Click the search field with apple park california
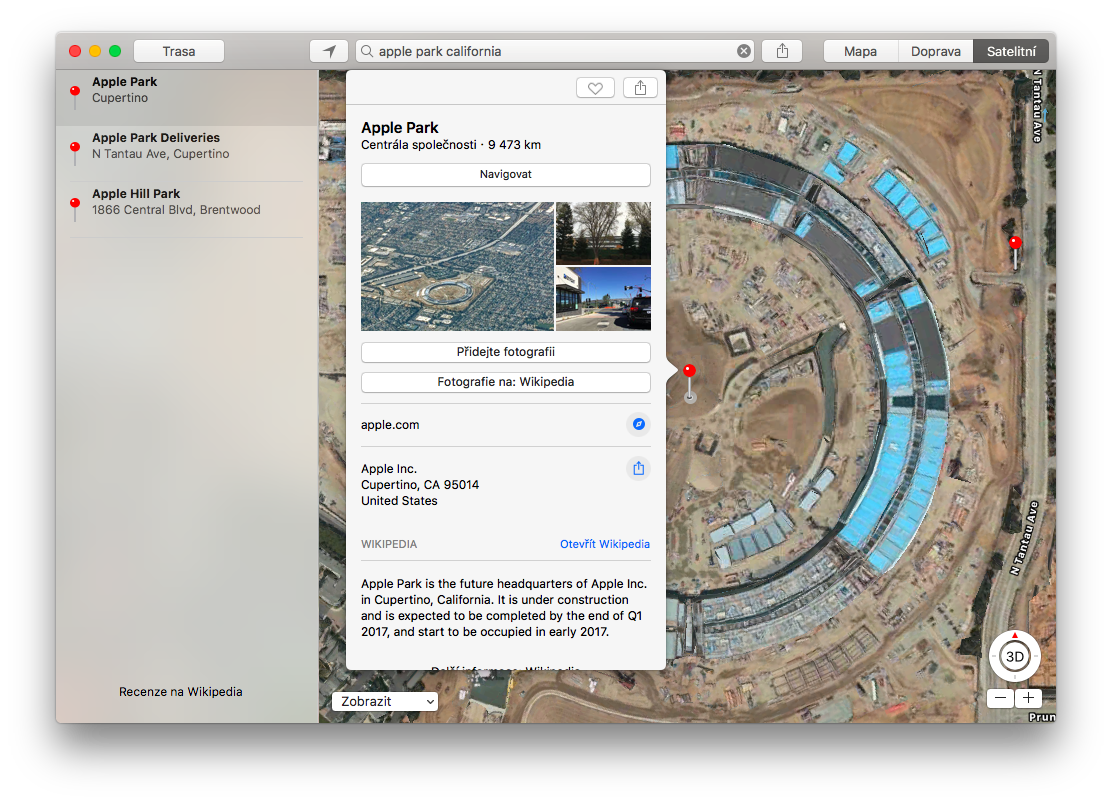Image resolution: width=1112 pixels, height=803 pixels. point(555,51)
